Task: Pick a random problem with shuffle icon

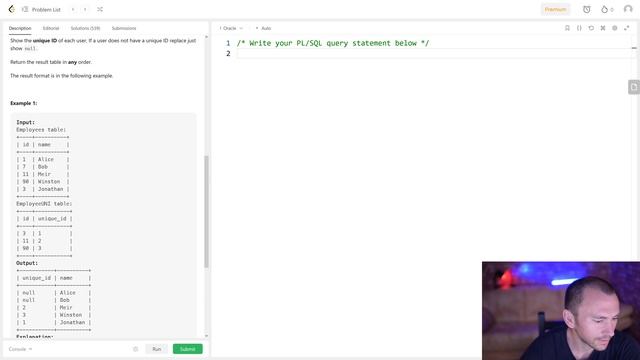Action: point(100,9)
